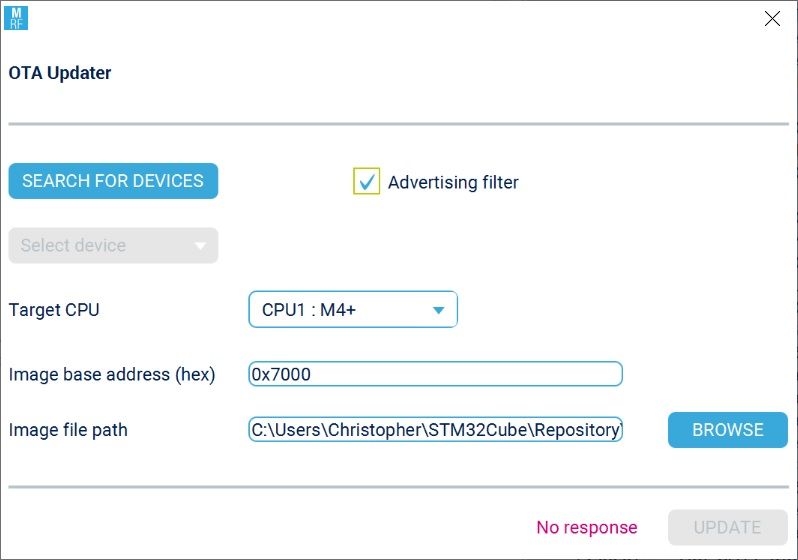Screen dimensions: 798x560
Task: Click the Image file path label
Action: 68,430
